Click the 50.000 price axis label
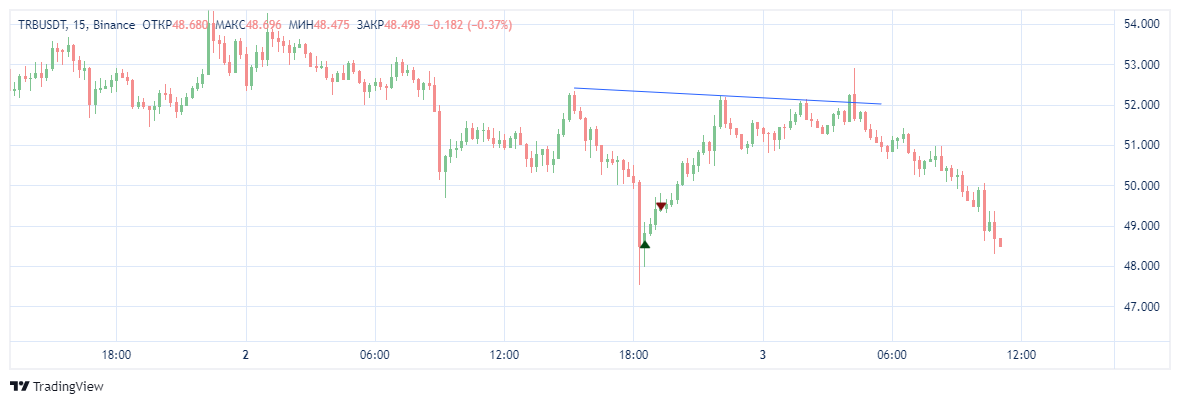1180x404 pixels. point(1140,186)
